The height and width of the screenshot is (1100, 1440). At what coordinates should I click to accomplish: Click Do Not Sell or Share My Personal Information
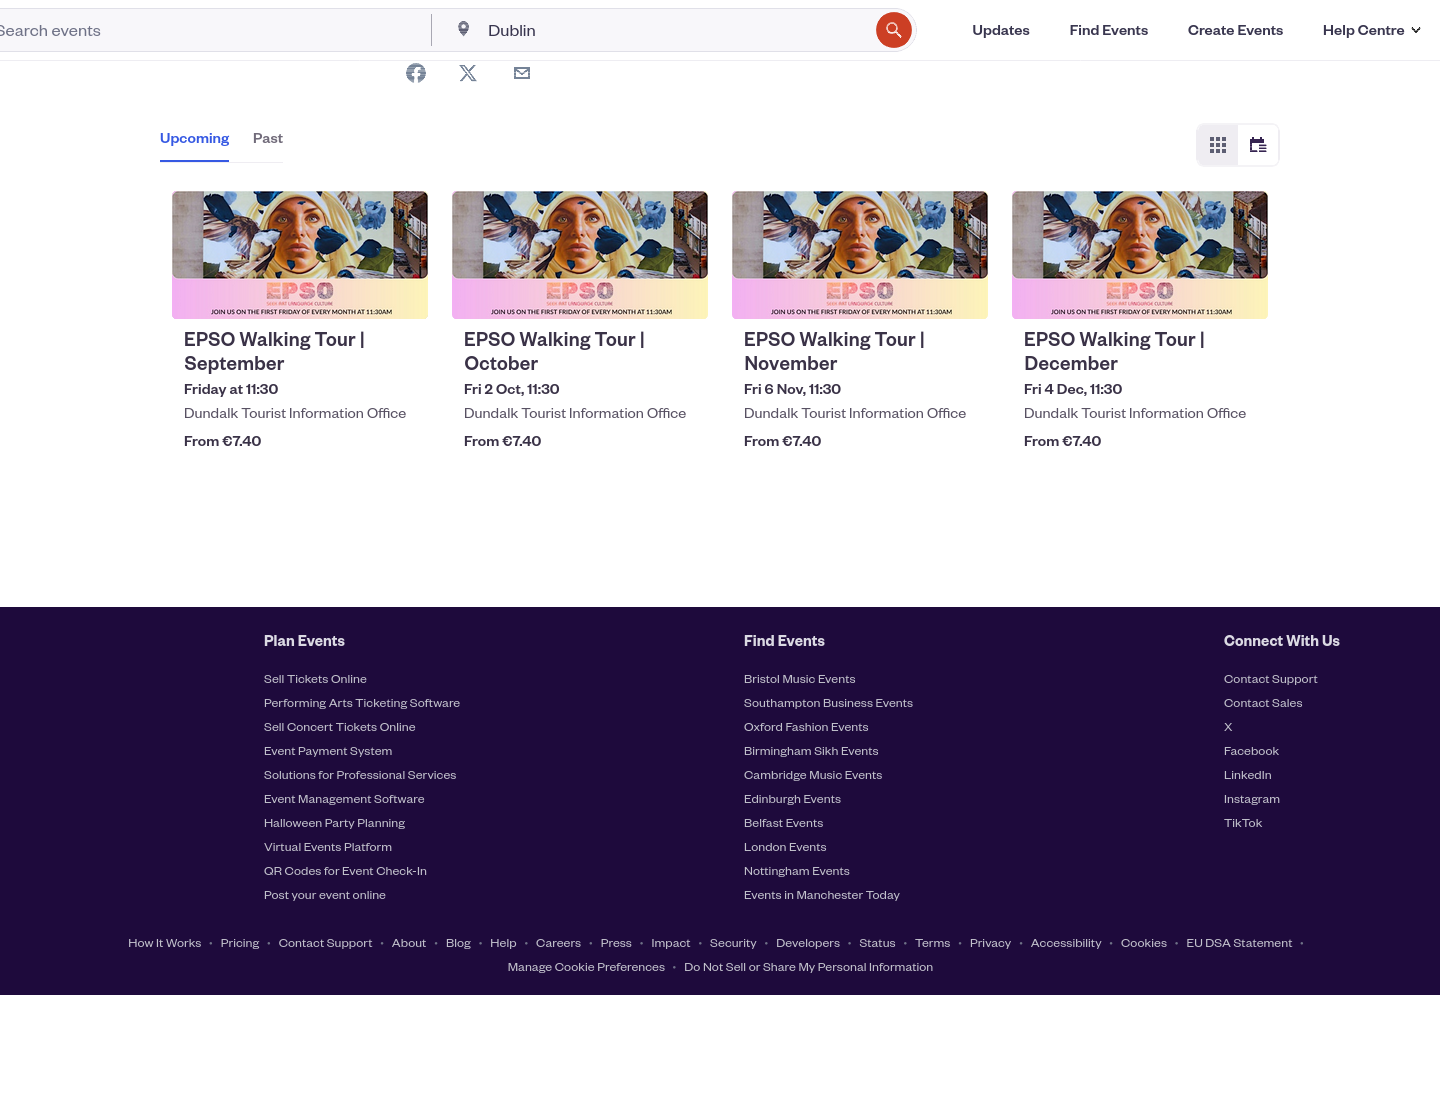click(808, 967)
